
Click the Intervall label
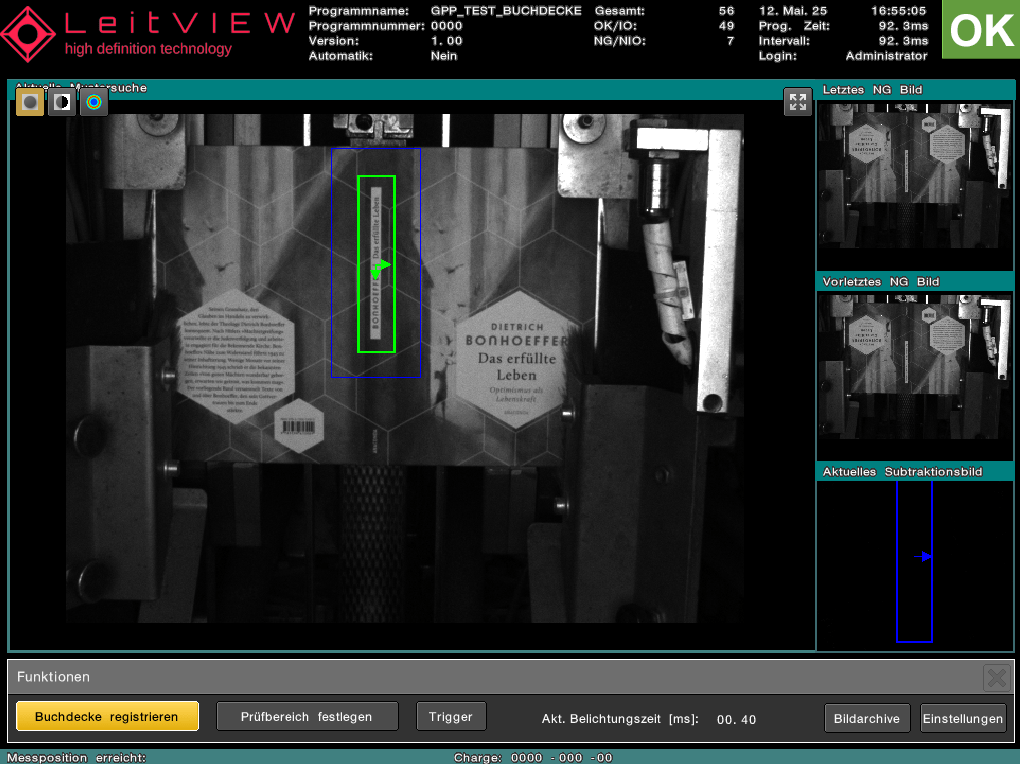tap(784, 41)
